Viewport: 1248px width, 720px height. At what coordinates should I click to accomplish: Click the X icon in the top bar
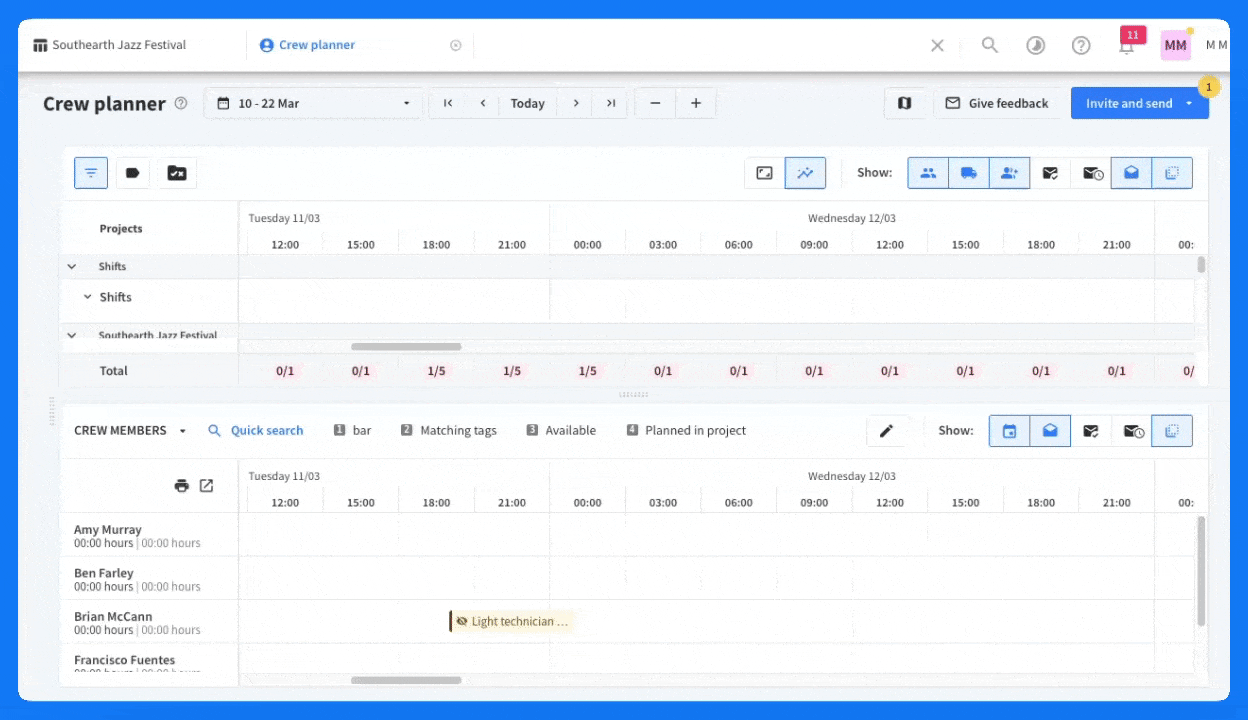937,45
